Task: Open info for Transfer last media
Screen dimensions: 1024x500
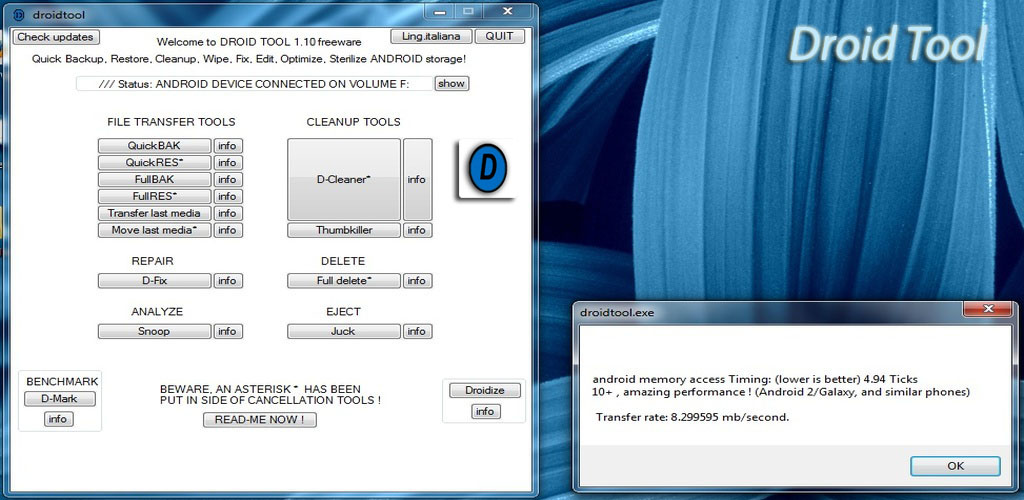Action: click(228, 213)
